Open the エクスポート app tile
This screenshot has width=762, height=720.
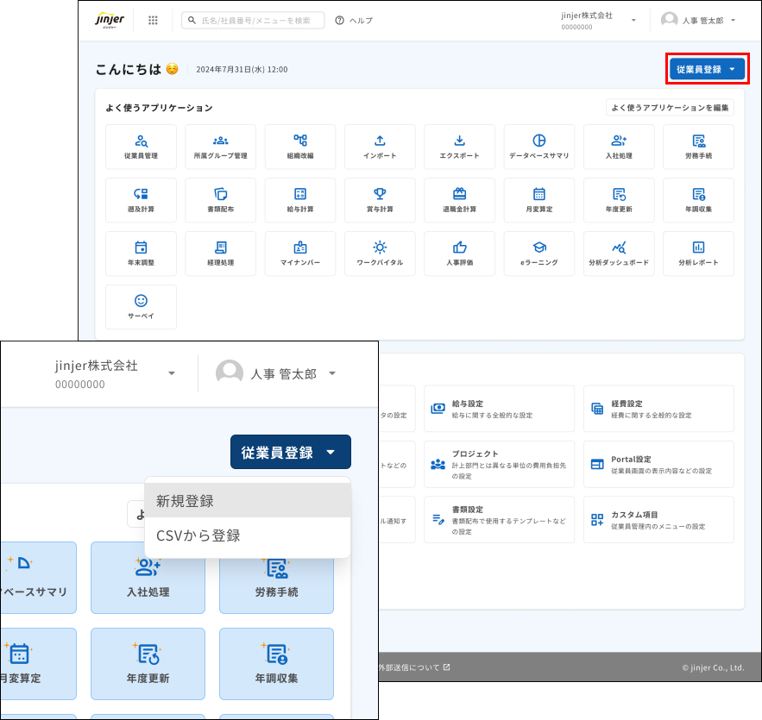tap(460, 147)
